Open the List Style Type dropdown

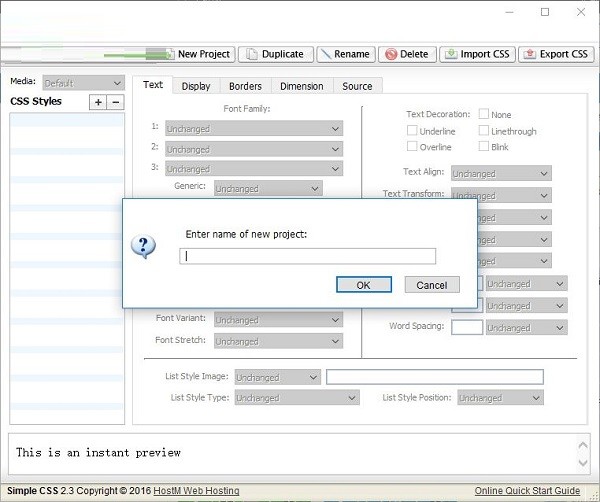pyautogui.click(x=295, y=397)
